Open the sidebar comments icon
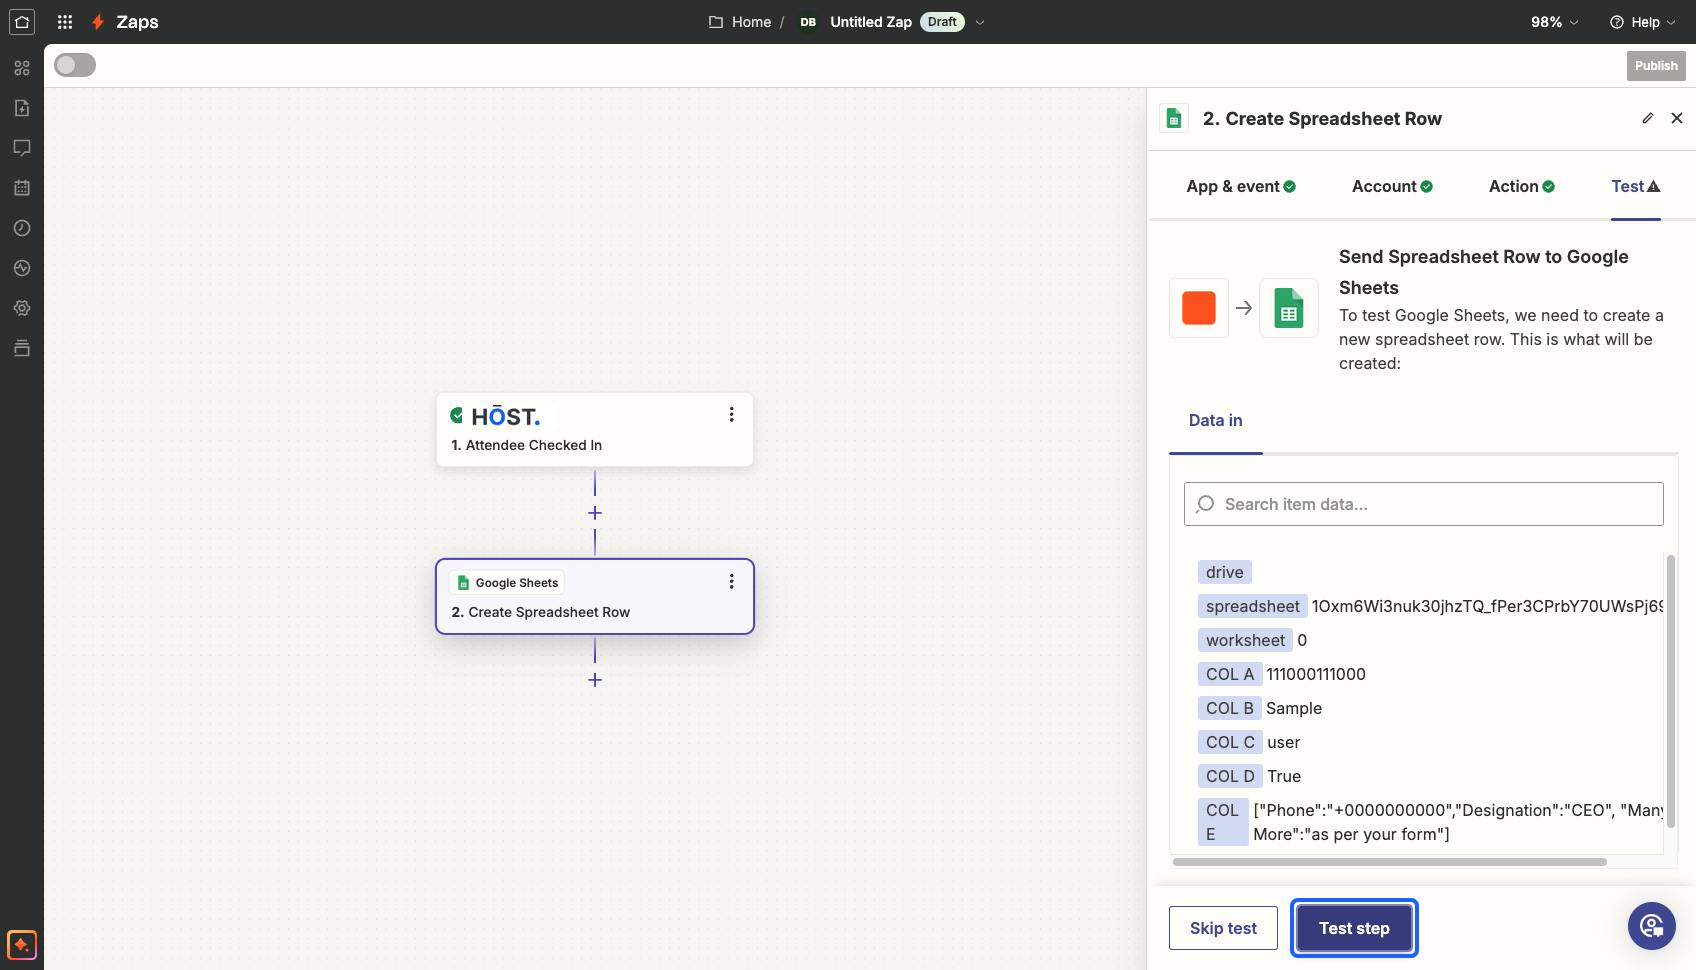Image resolution: width=1696 pixels, height=970 pixels. coord(22,148)
